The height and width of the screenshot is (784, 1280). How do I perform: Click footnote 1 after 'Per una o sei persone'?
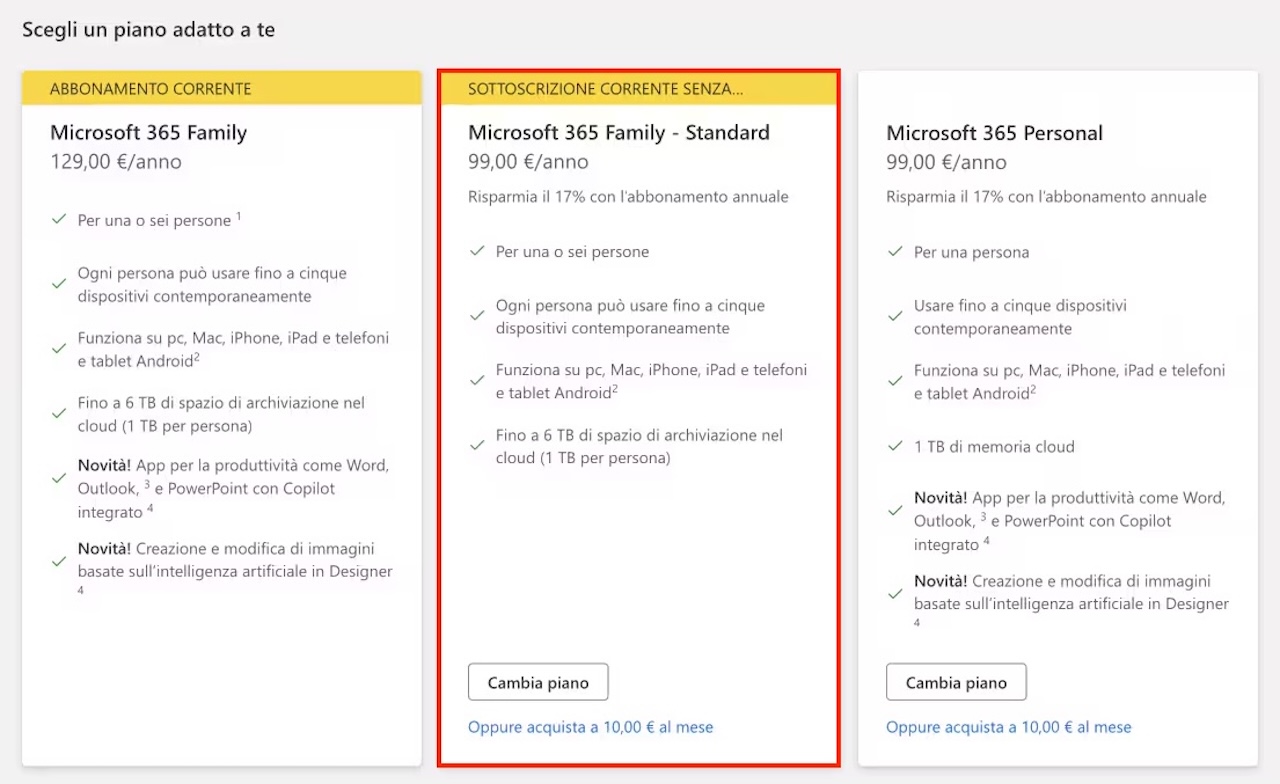pyautogui.click(x=239, y=216)
